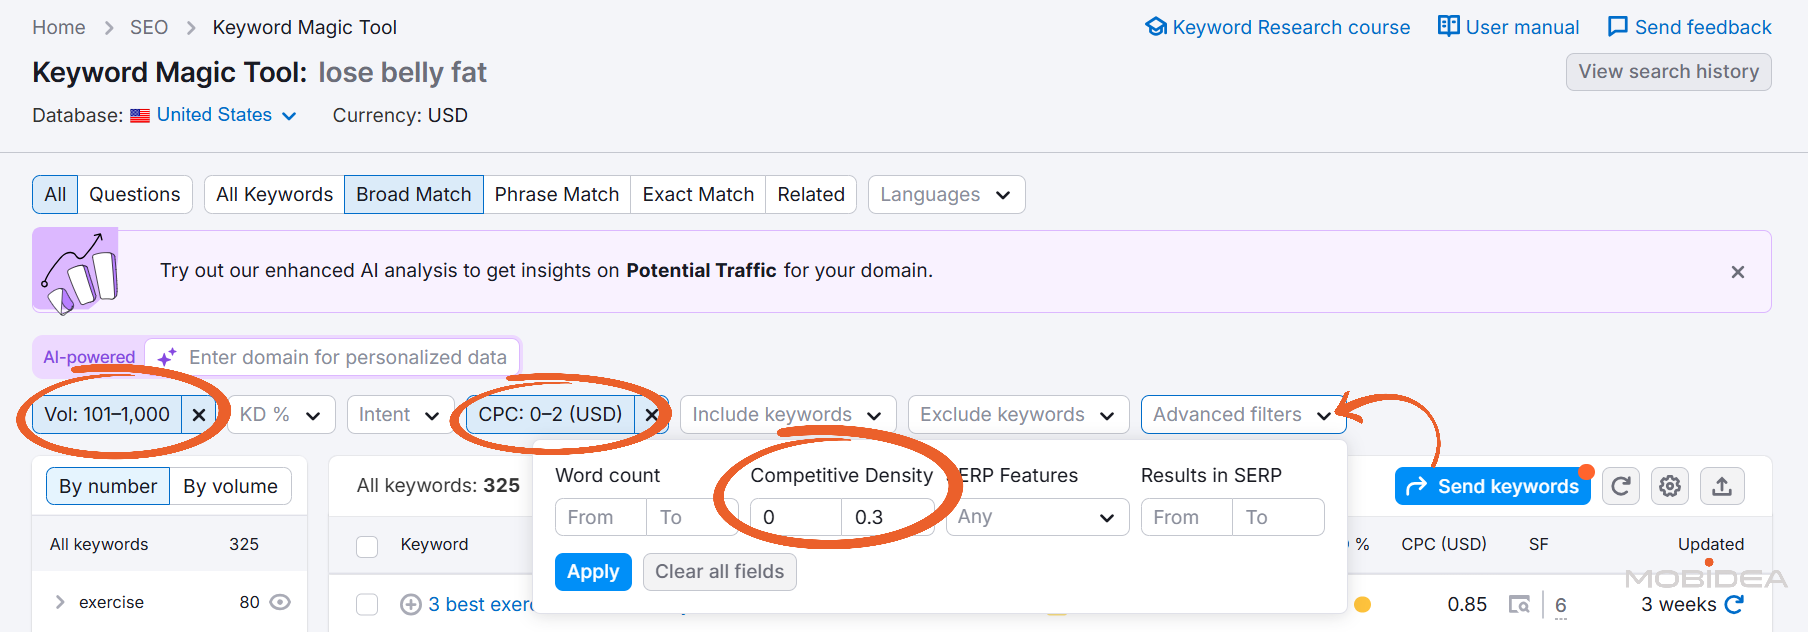Remove the Vol: 101–1,000 filter
Image resolution: width=1808 pixels, height=632 pixels.
click(199, 414)
